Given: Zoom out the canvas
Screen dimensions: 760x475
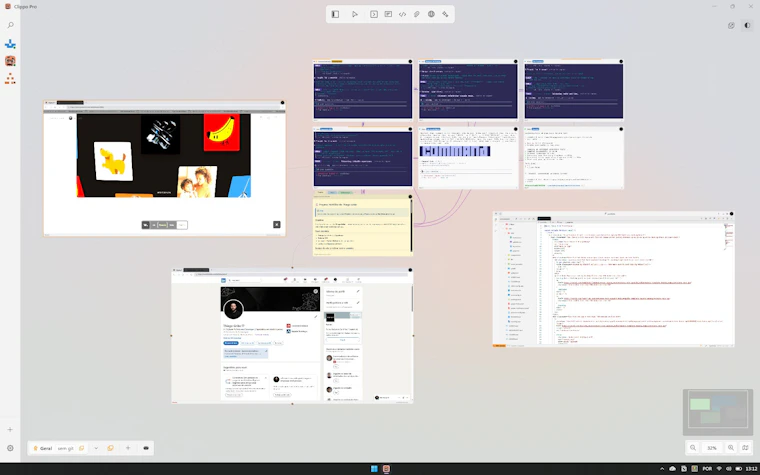Looking at the screenshot, I should point(693,448).
